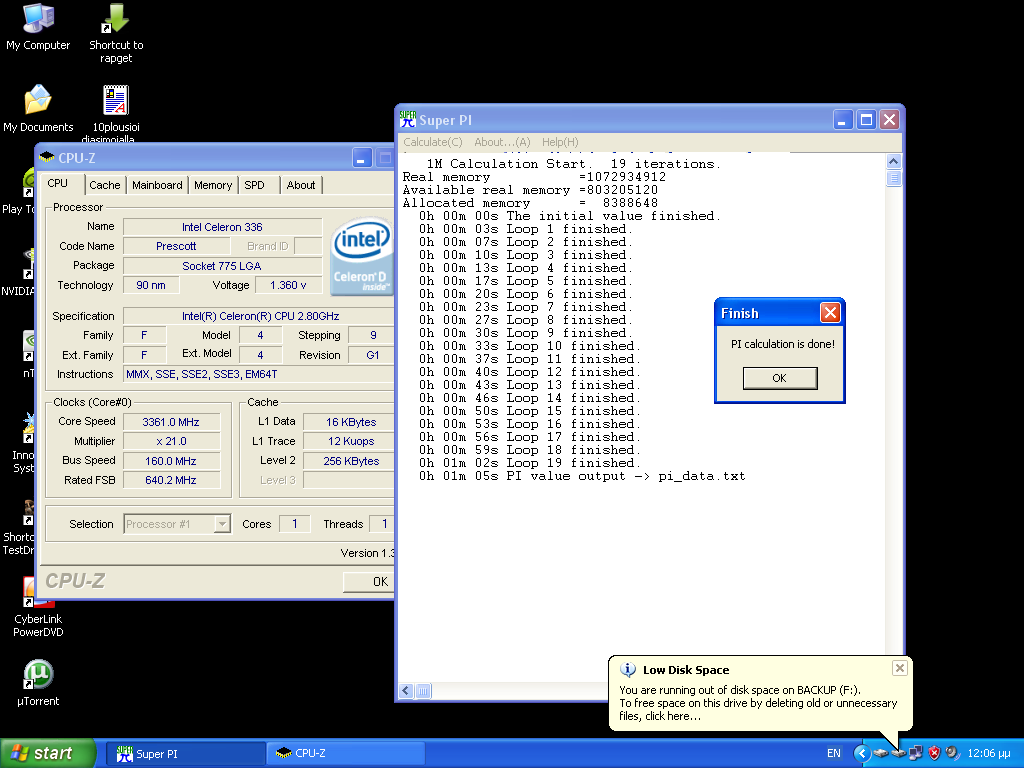Minimize the CPU-Z window
This screenshot has width=1024, height=768.
pyautogui.click(x=362, y=157)
